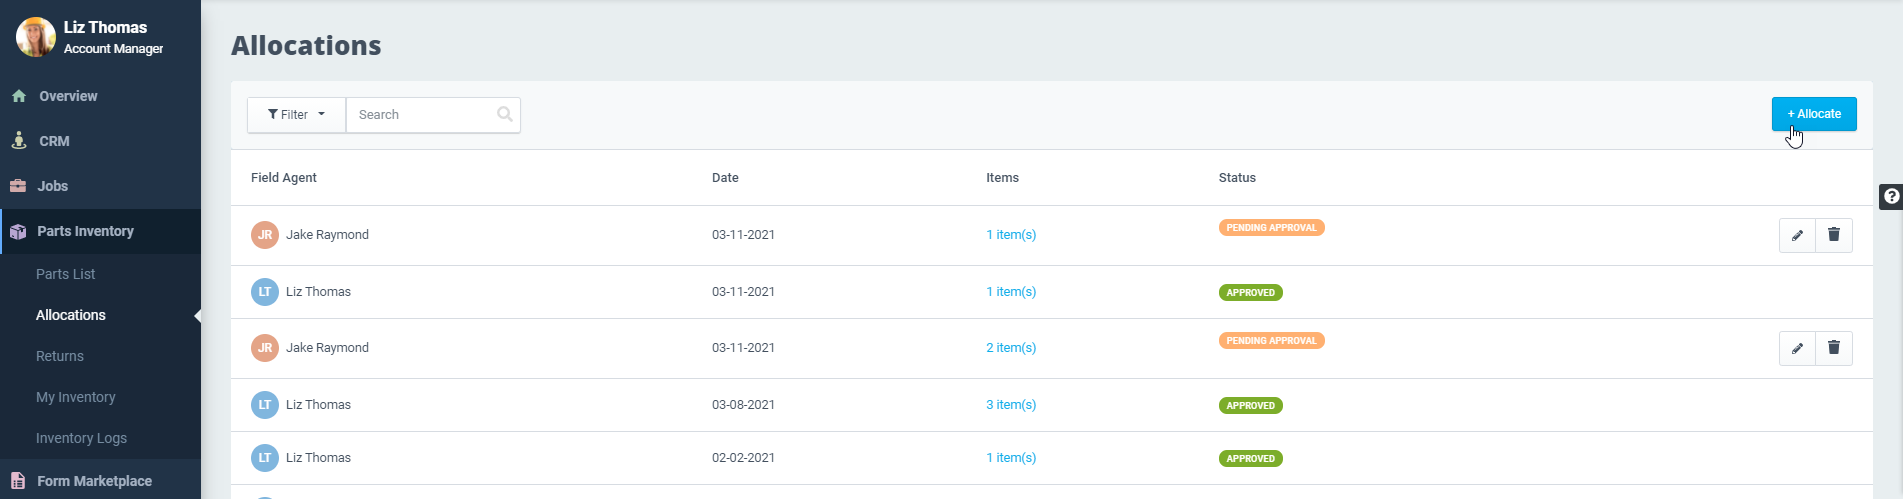Open Jobs from the sidebar

(x=52, y=186)
